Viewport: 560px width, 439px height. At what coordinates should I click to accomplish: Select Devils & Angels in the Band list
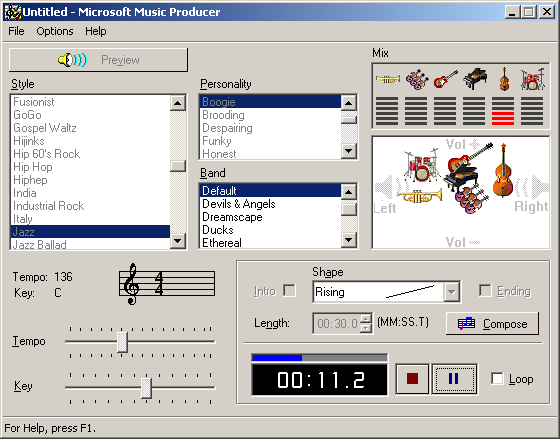(270, 204)
